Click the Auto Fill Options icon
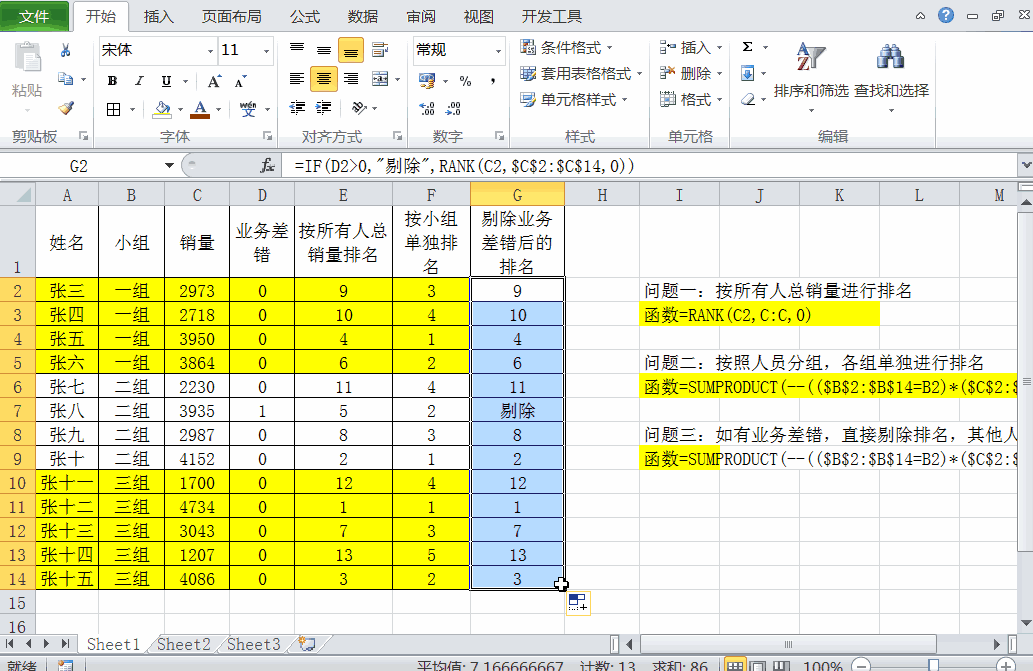This screenshot has height=671, width=1033. (x=578, y=603)
